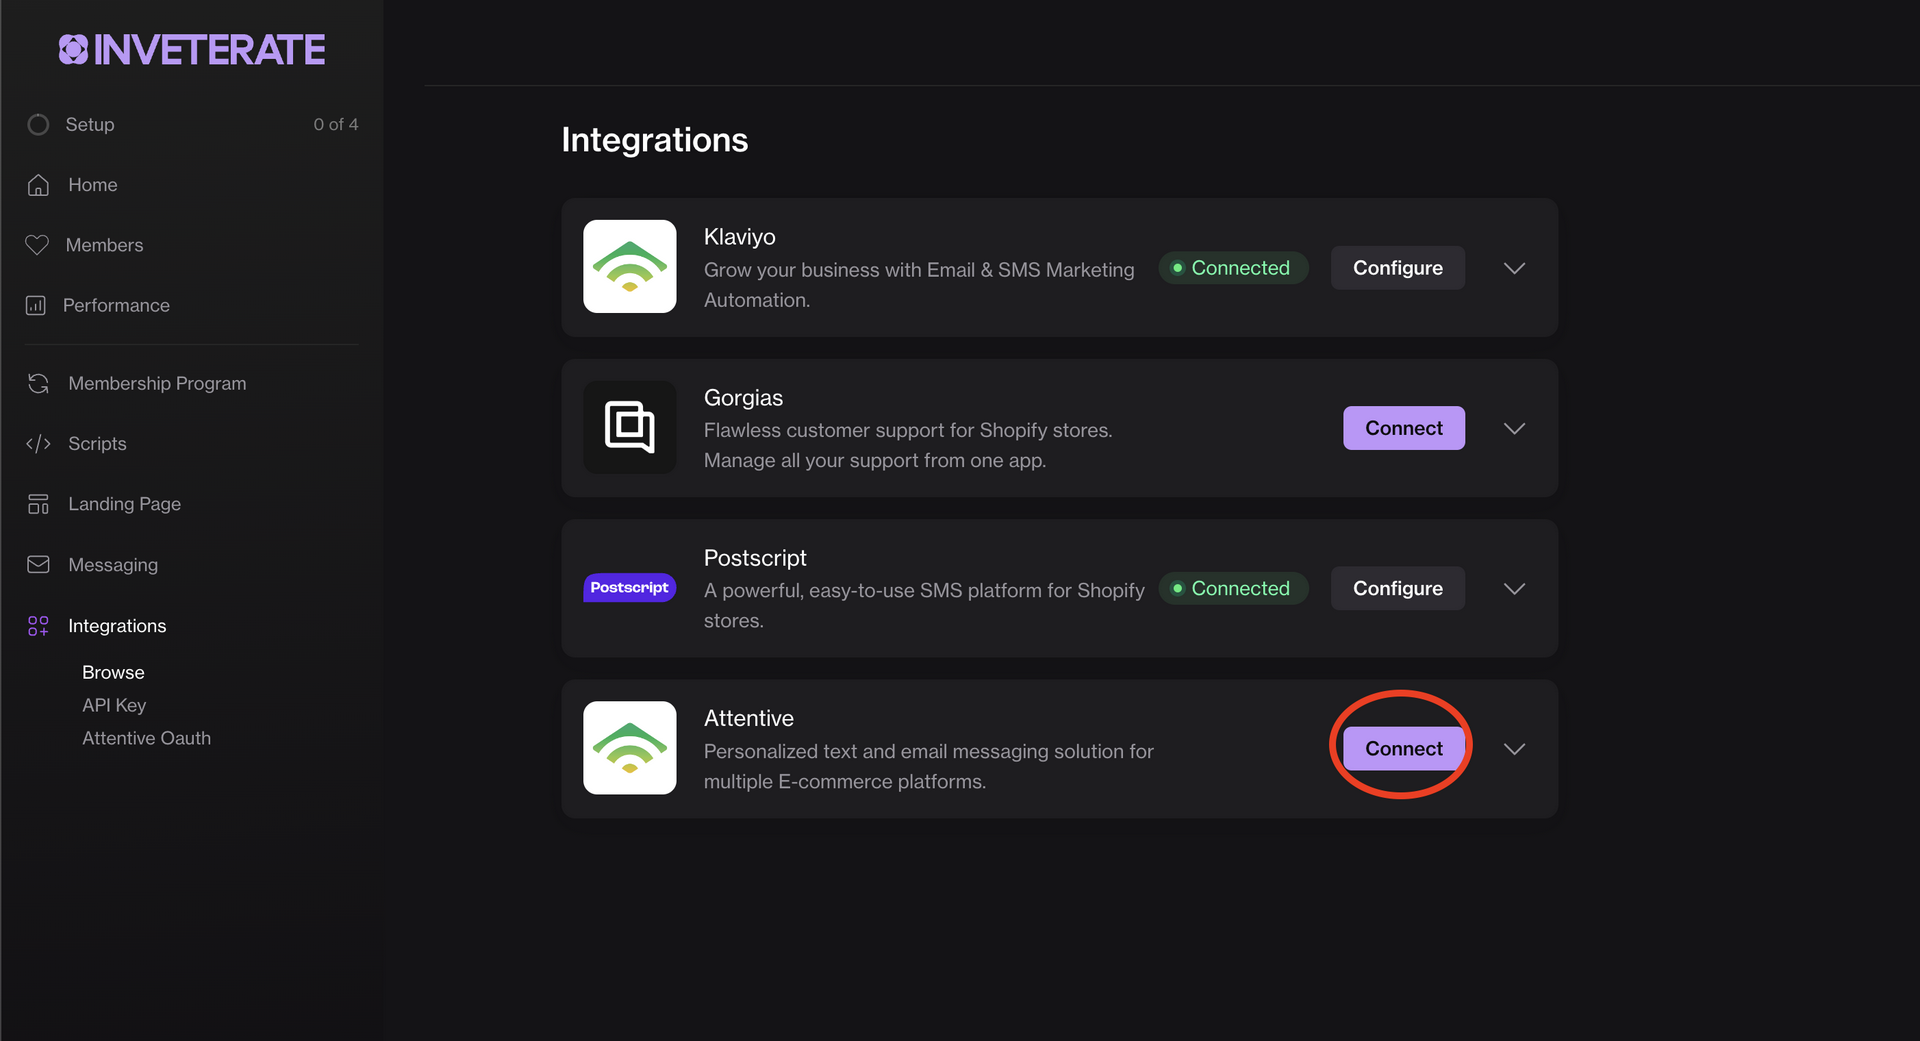
Task: Click the Landing Page layout icon
Action: [x=38, y=504]
